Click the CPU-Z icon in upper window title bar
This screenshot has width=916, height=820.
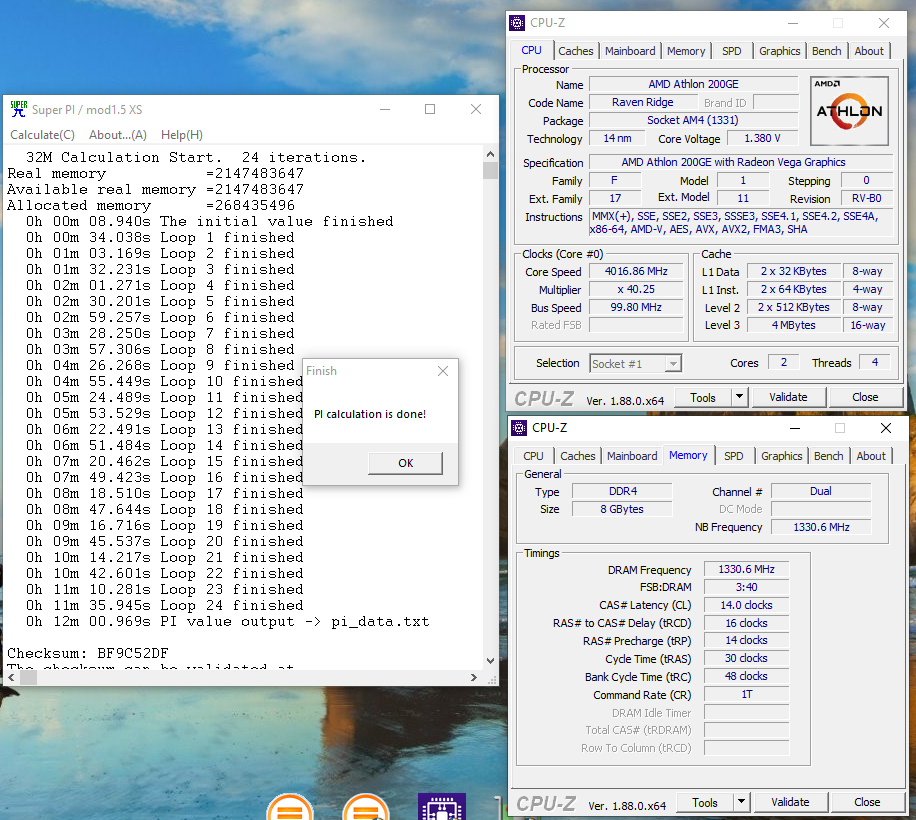(517, 23)
